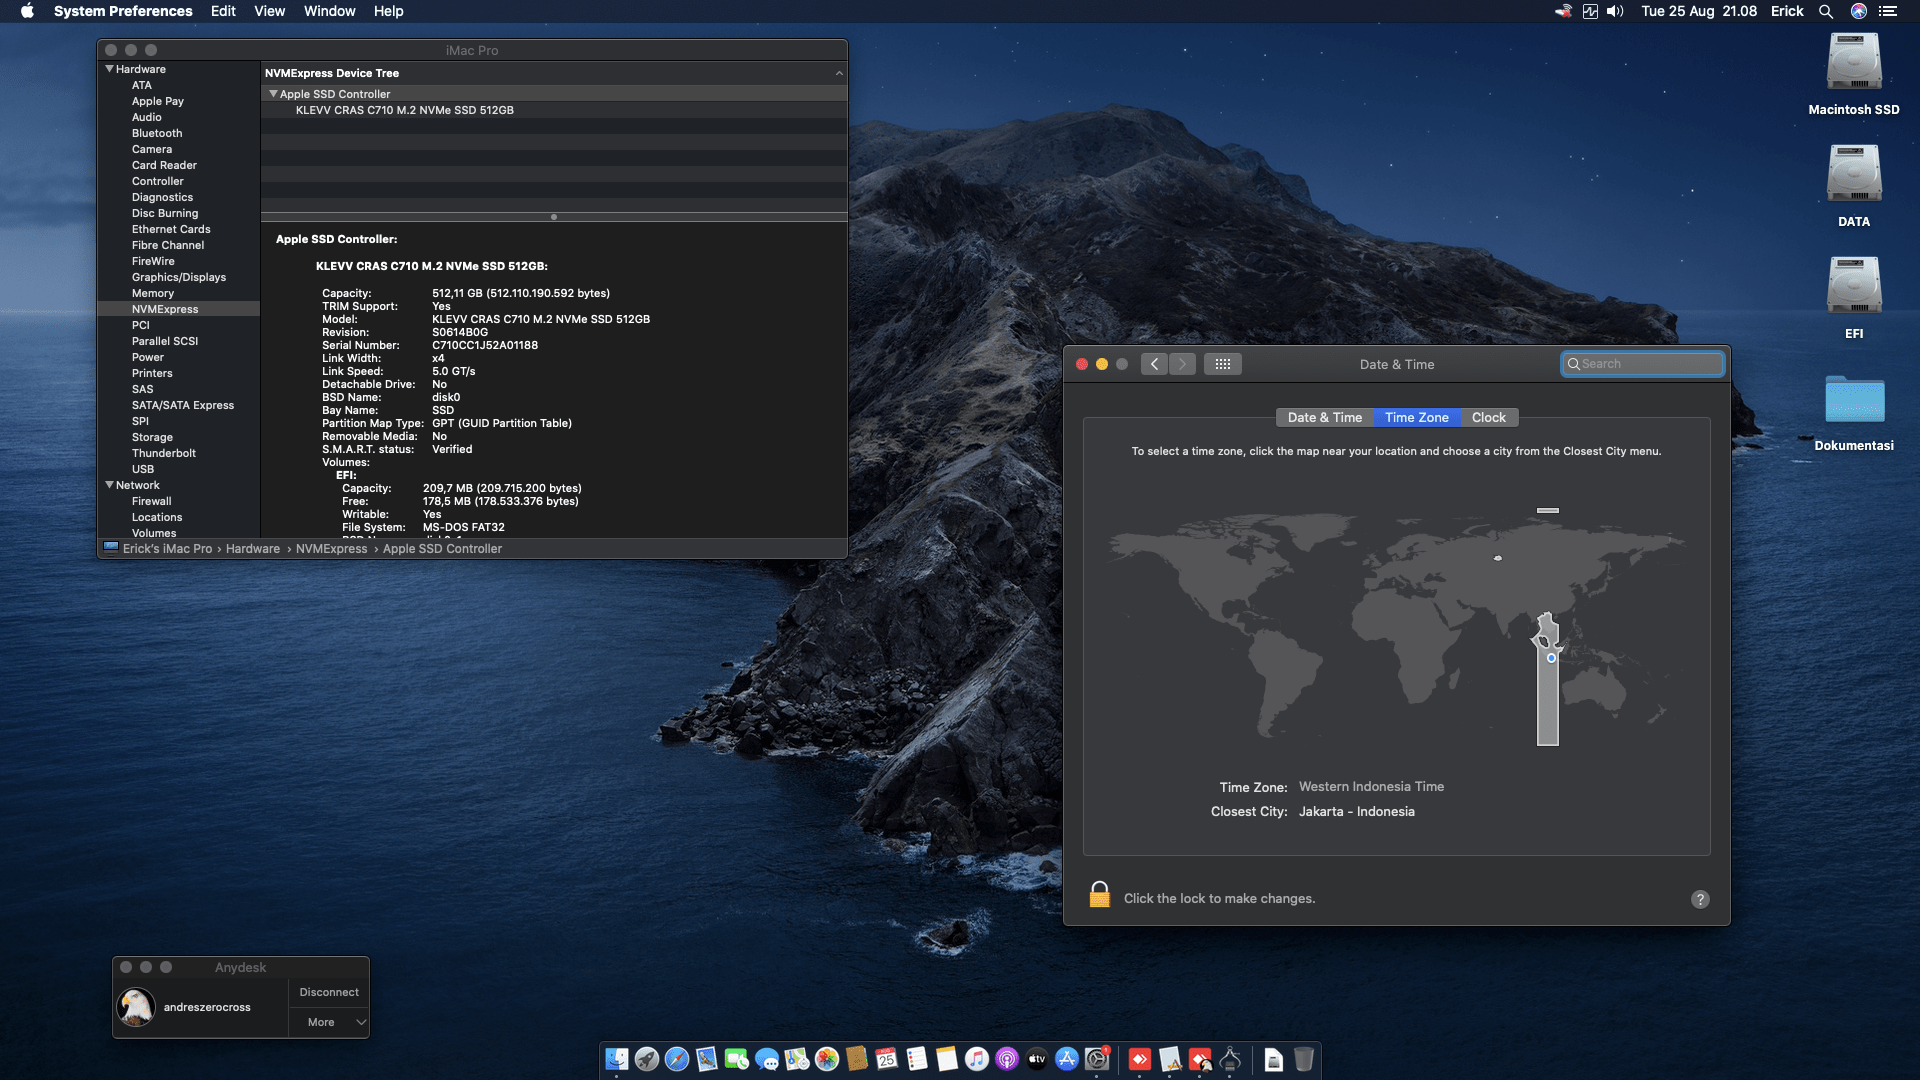Collapse the Network section in sidebar
Image resolution: width=1920 pixels, height=1080 pixels.
pyautogui.click(x=110, y=485)
